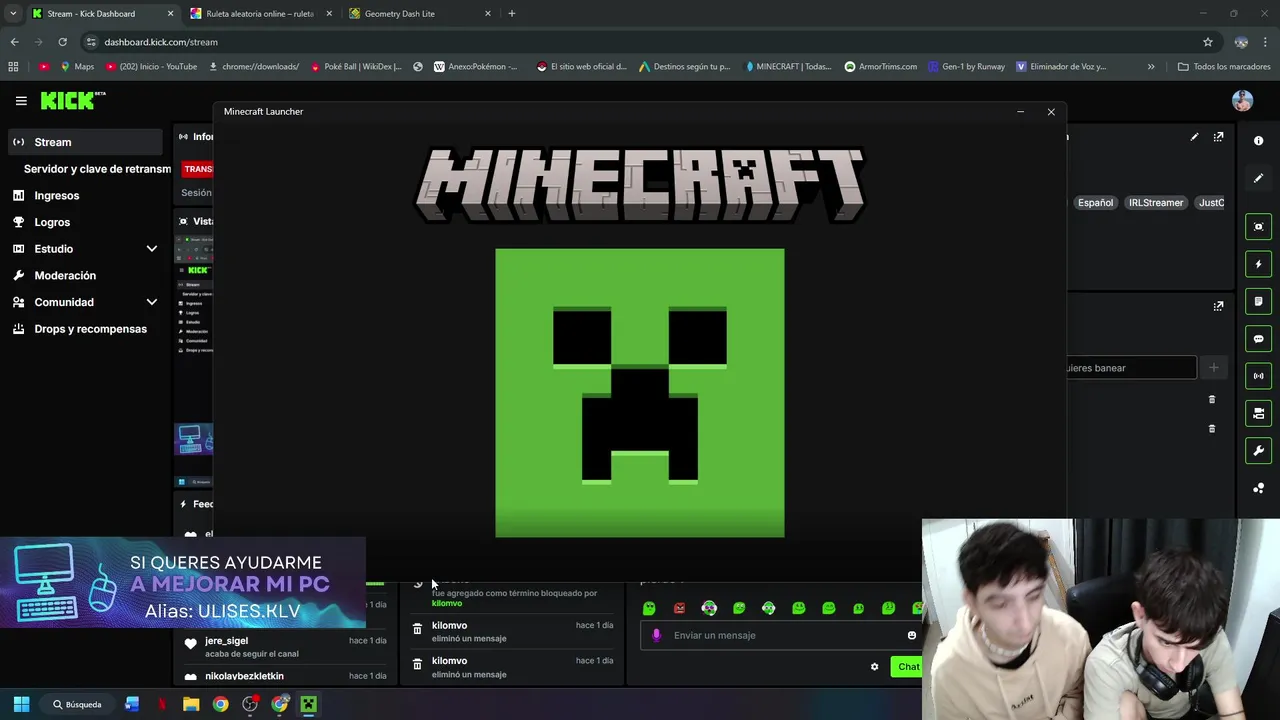This screenshot has width=1280, height=720.
Task: Open the profile avatar on Kick header
Action: [1242, 100]
